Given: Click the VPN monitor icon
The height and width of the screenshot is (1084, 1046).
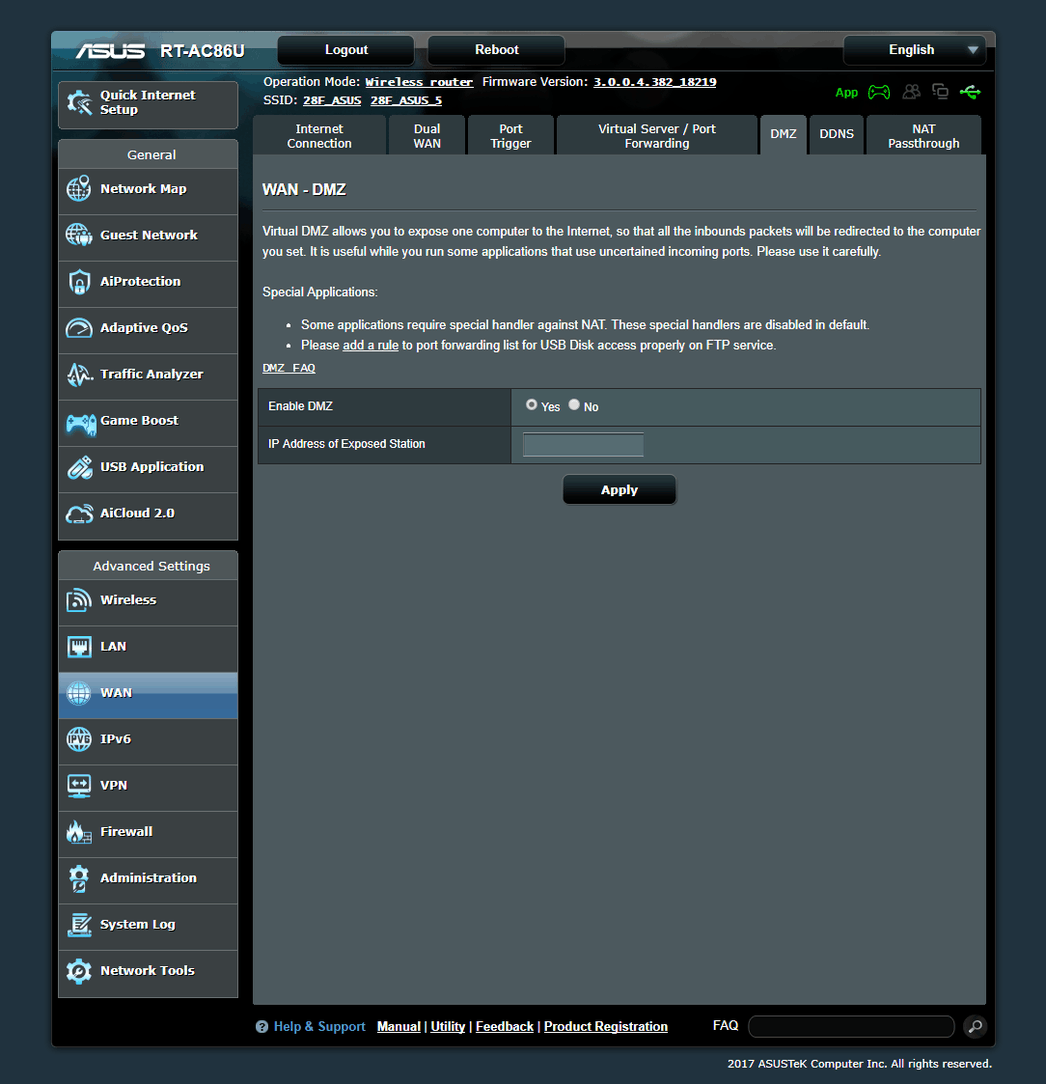Looking at the screenshot, I should pyautogui.click(x=79, y=785).
